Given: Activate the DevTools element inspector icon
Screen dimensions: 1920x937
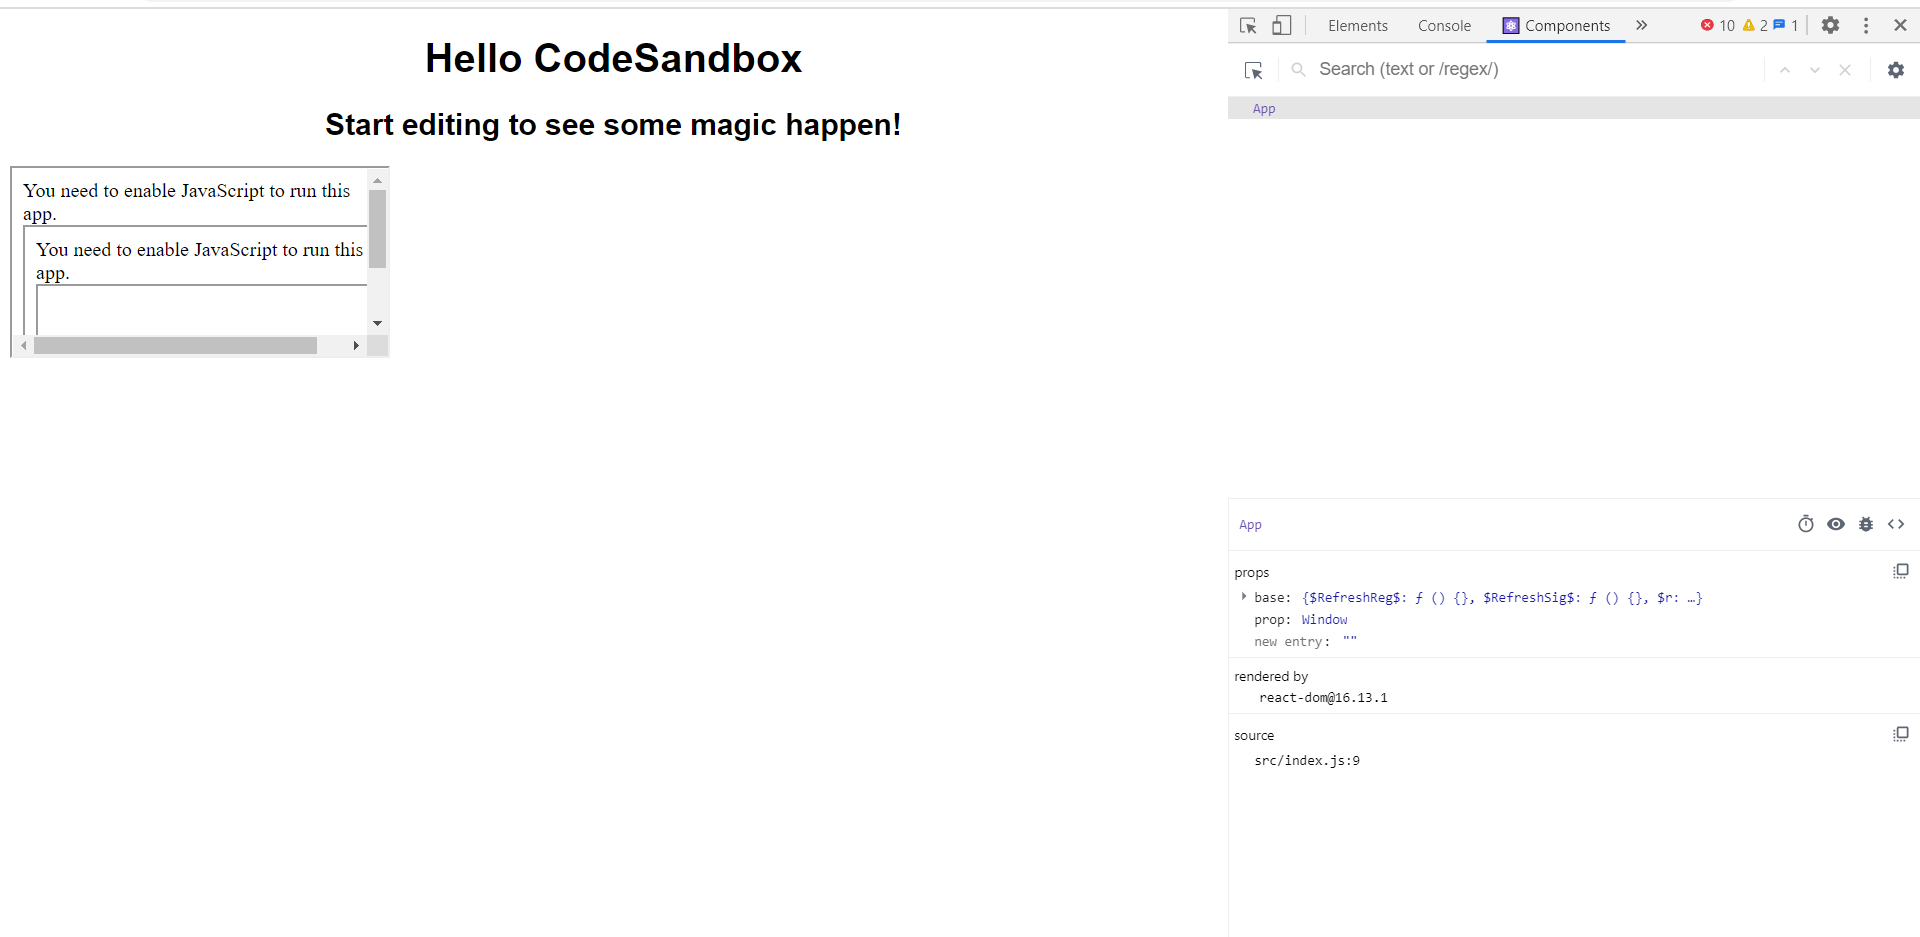Looking at the screenshot, I should (x=1248, y=26).
